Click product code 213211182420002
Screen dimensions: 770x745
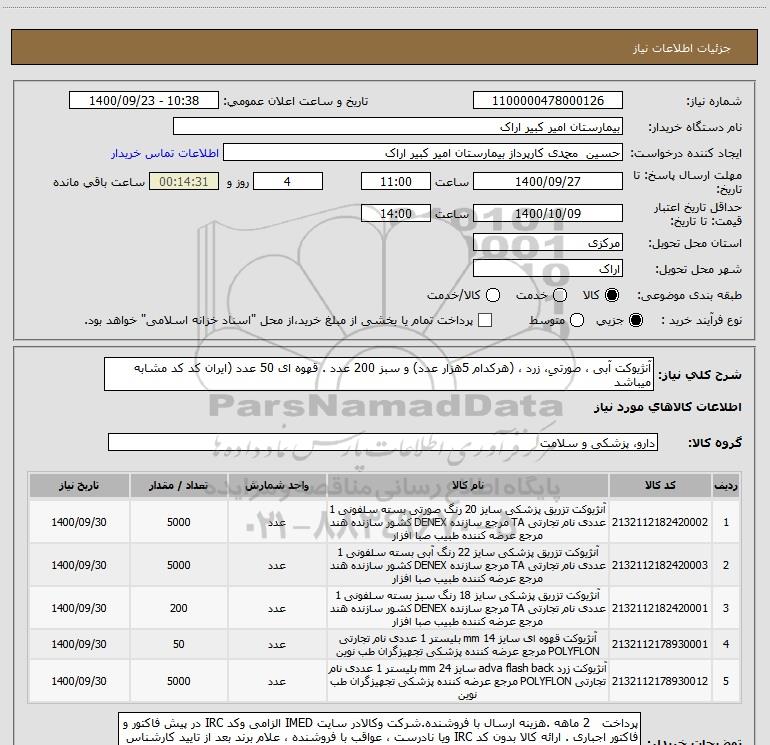660,522
